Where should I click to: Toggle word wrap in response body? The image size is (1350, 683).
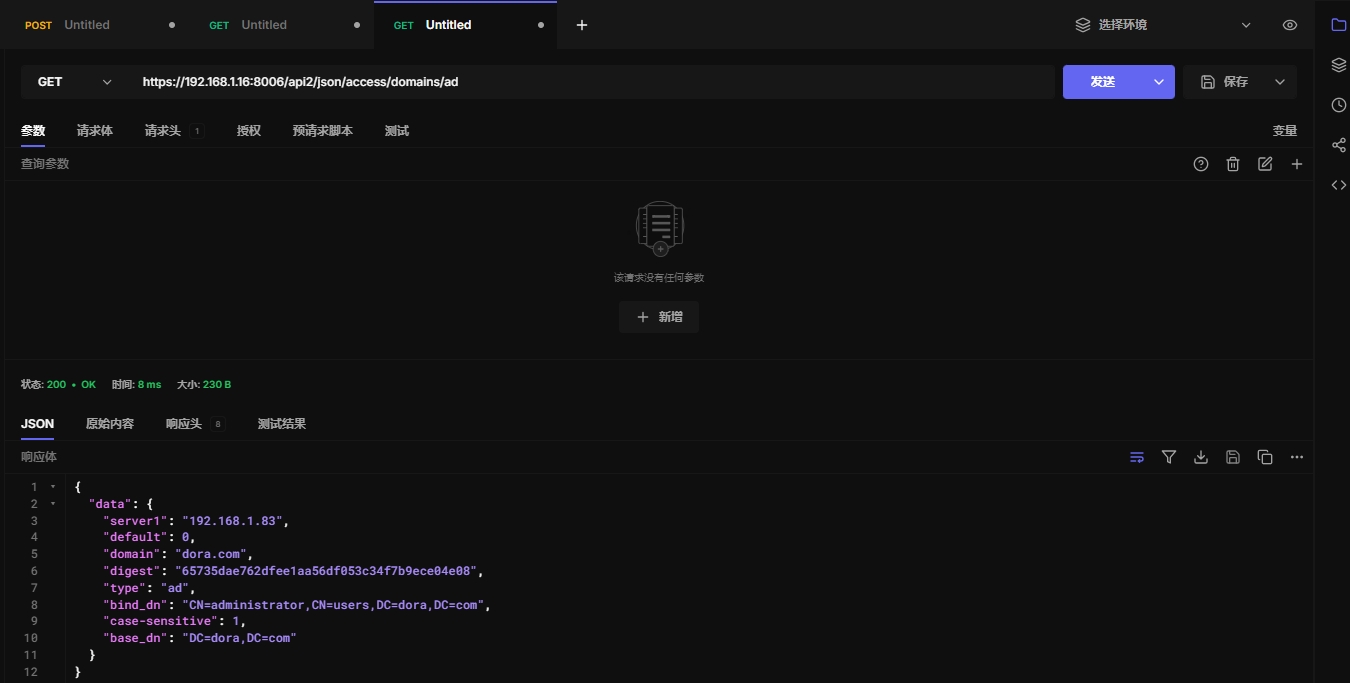coord(1137,457)
